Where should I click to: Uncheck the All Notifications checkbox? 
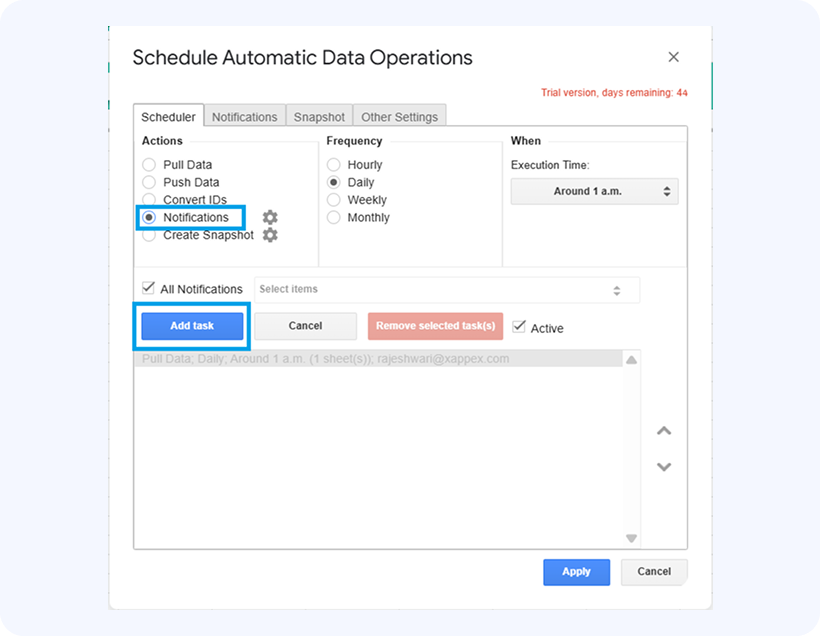(149, 288)
